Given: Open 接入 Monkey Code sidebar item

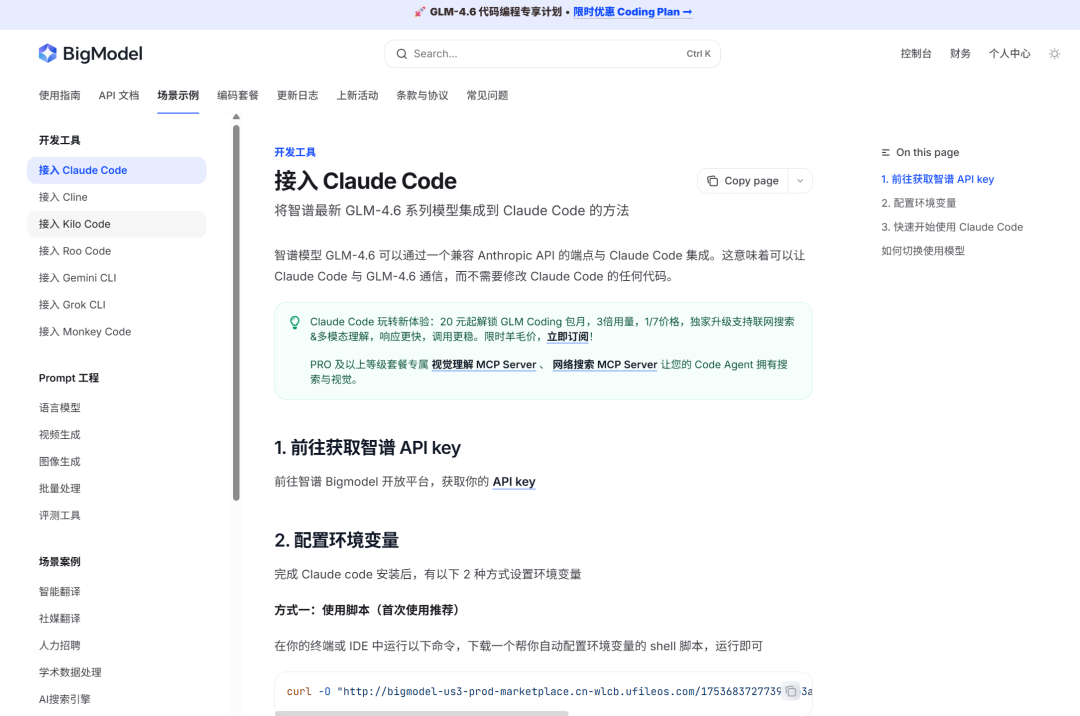Looking at the screenshot, I should coord(116,331).
